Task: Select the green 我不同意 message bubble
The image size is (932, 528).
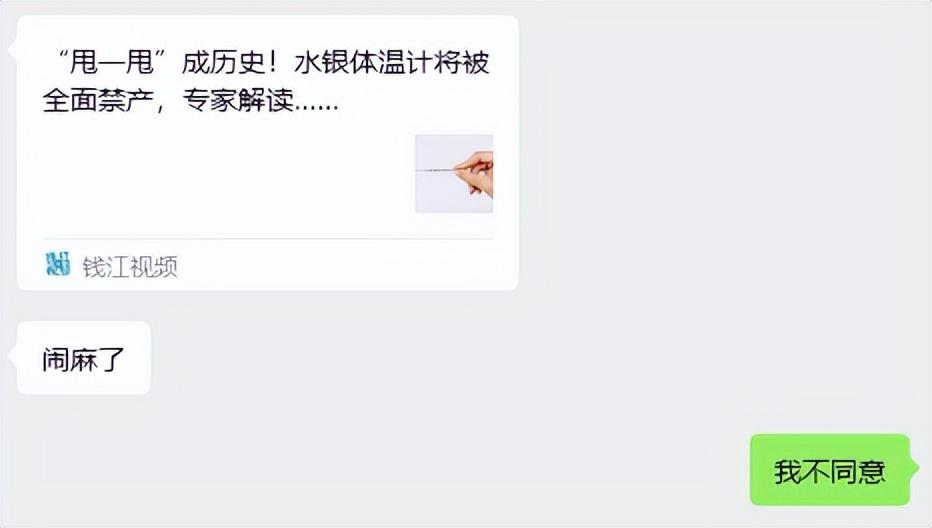Action: coord(830,470)
